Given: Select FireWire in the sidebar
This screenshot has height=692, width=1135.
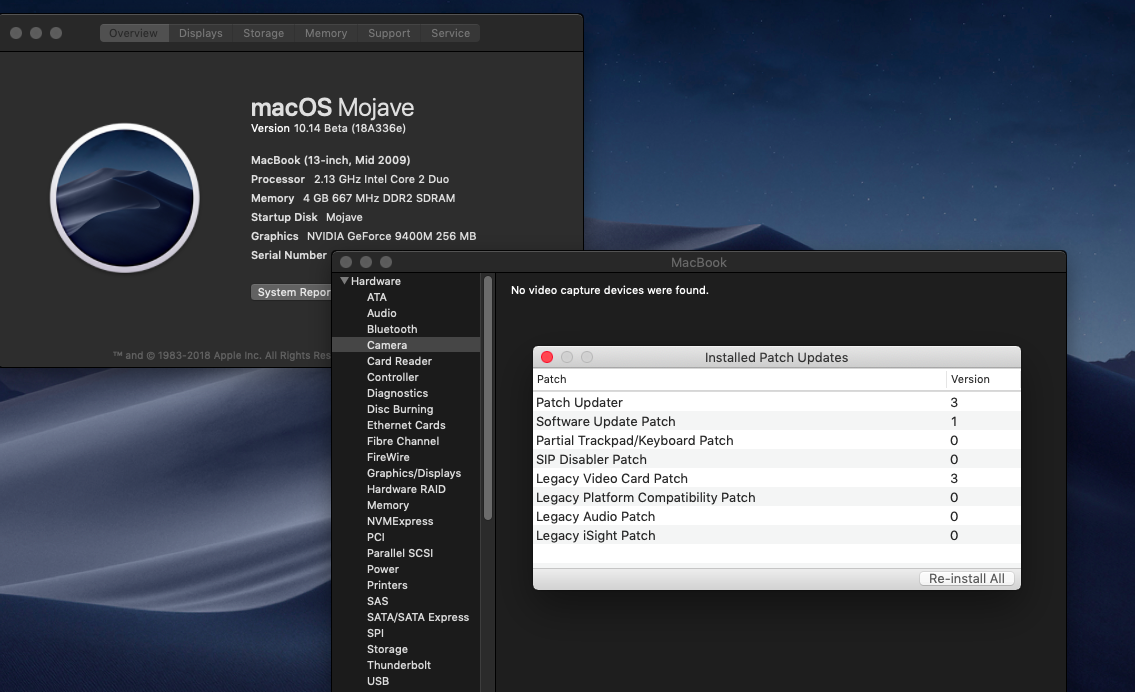Looking at the screenshot, I should [x=388, y=457].
